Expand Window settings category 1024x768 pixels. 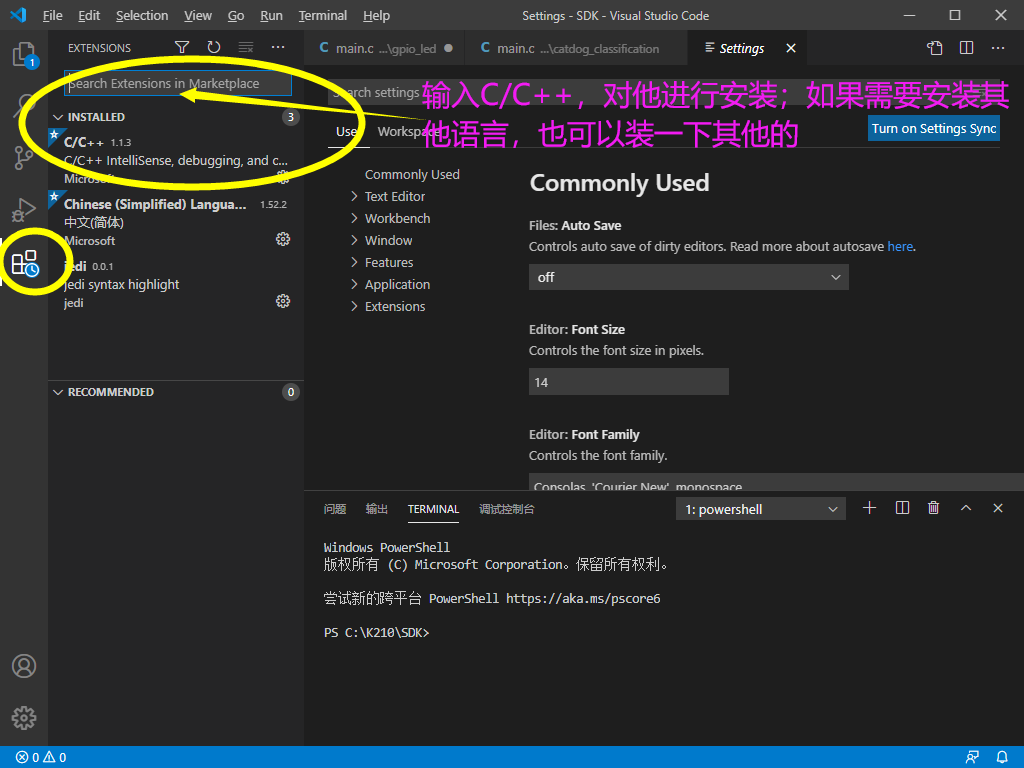388,240
